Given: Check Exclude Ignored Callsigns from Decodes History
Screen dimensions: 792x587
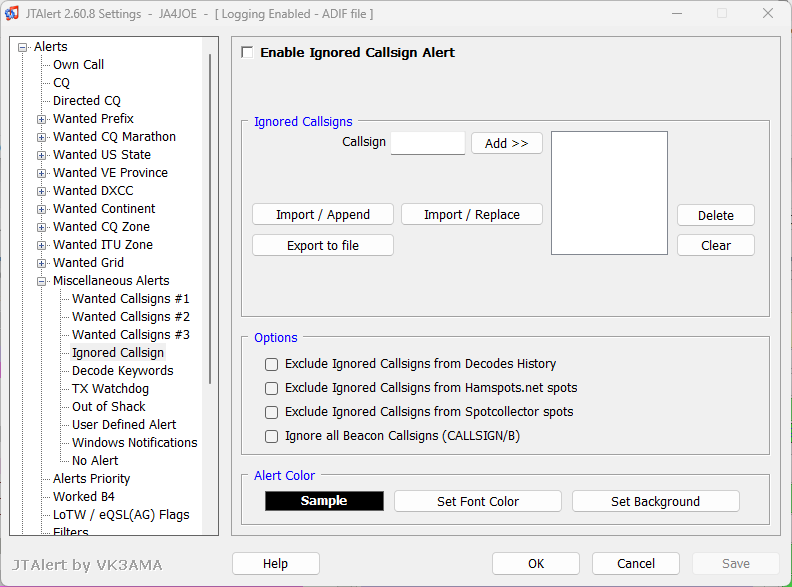Looking at the screenshot, I should pyautogui.click(x=271, y=364).
